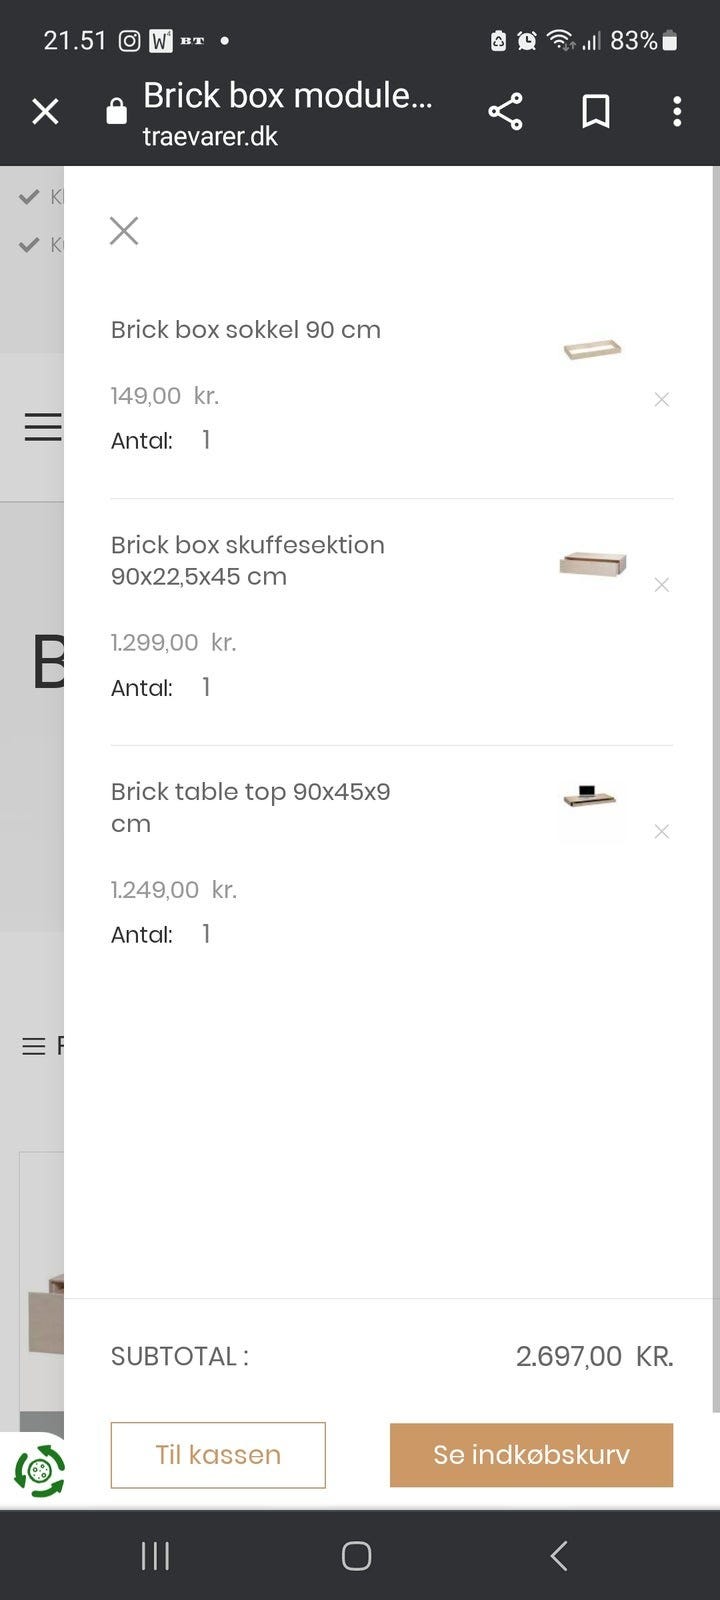The width and height of the screenshot is (720, 1600).
Task: Close the cart side panel
Action: 124,231
